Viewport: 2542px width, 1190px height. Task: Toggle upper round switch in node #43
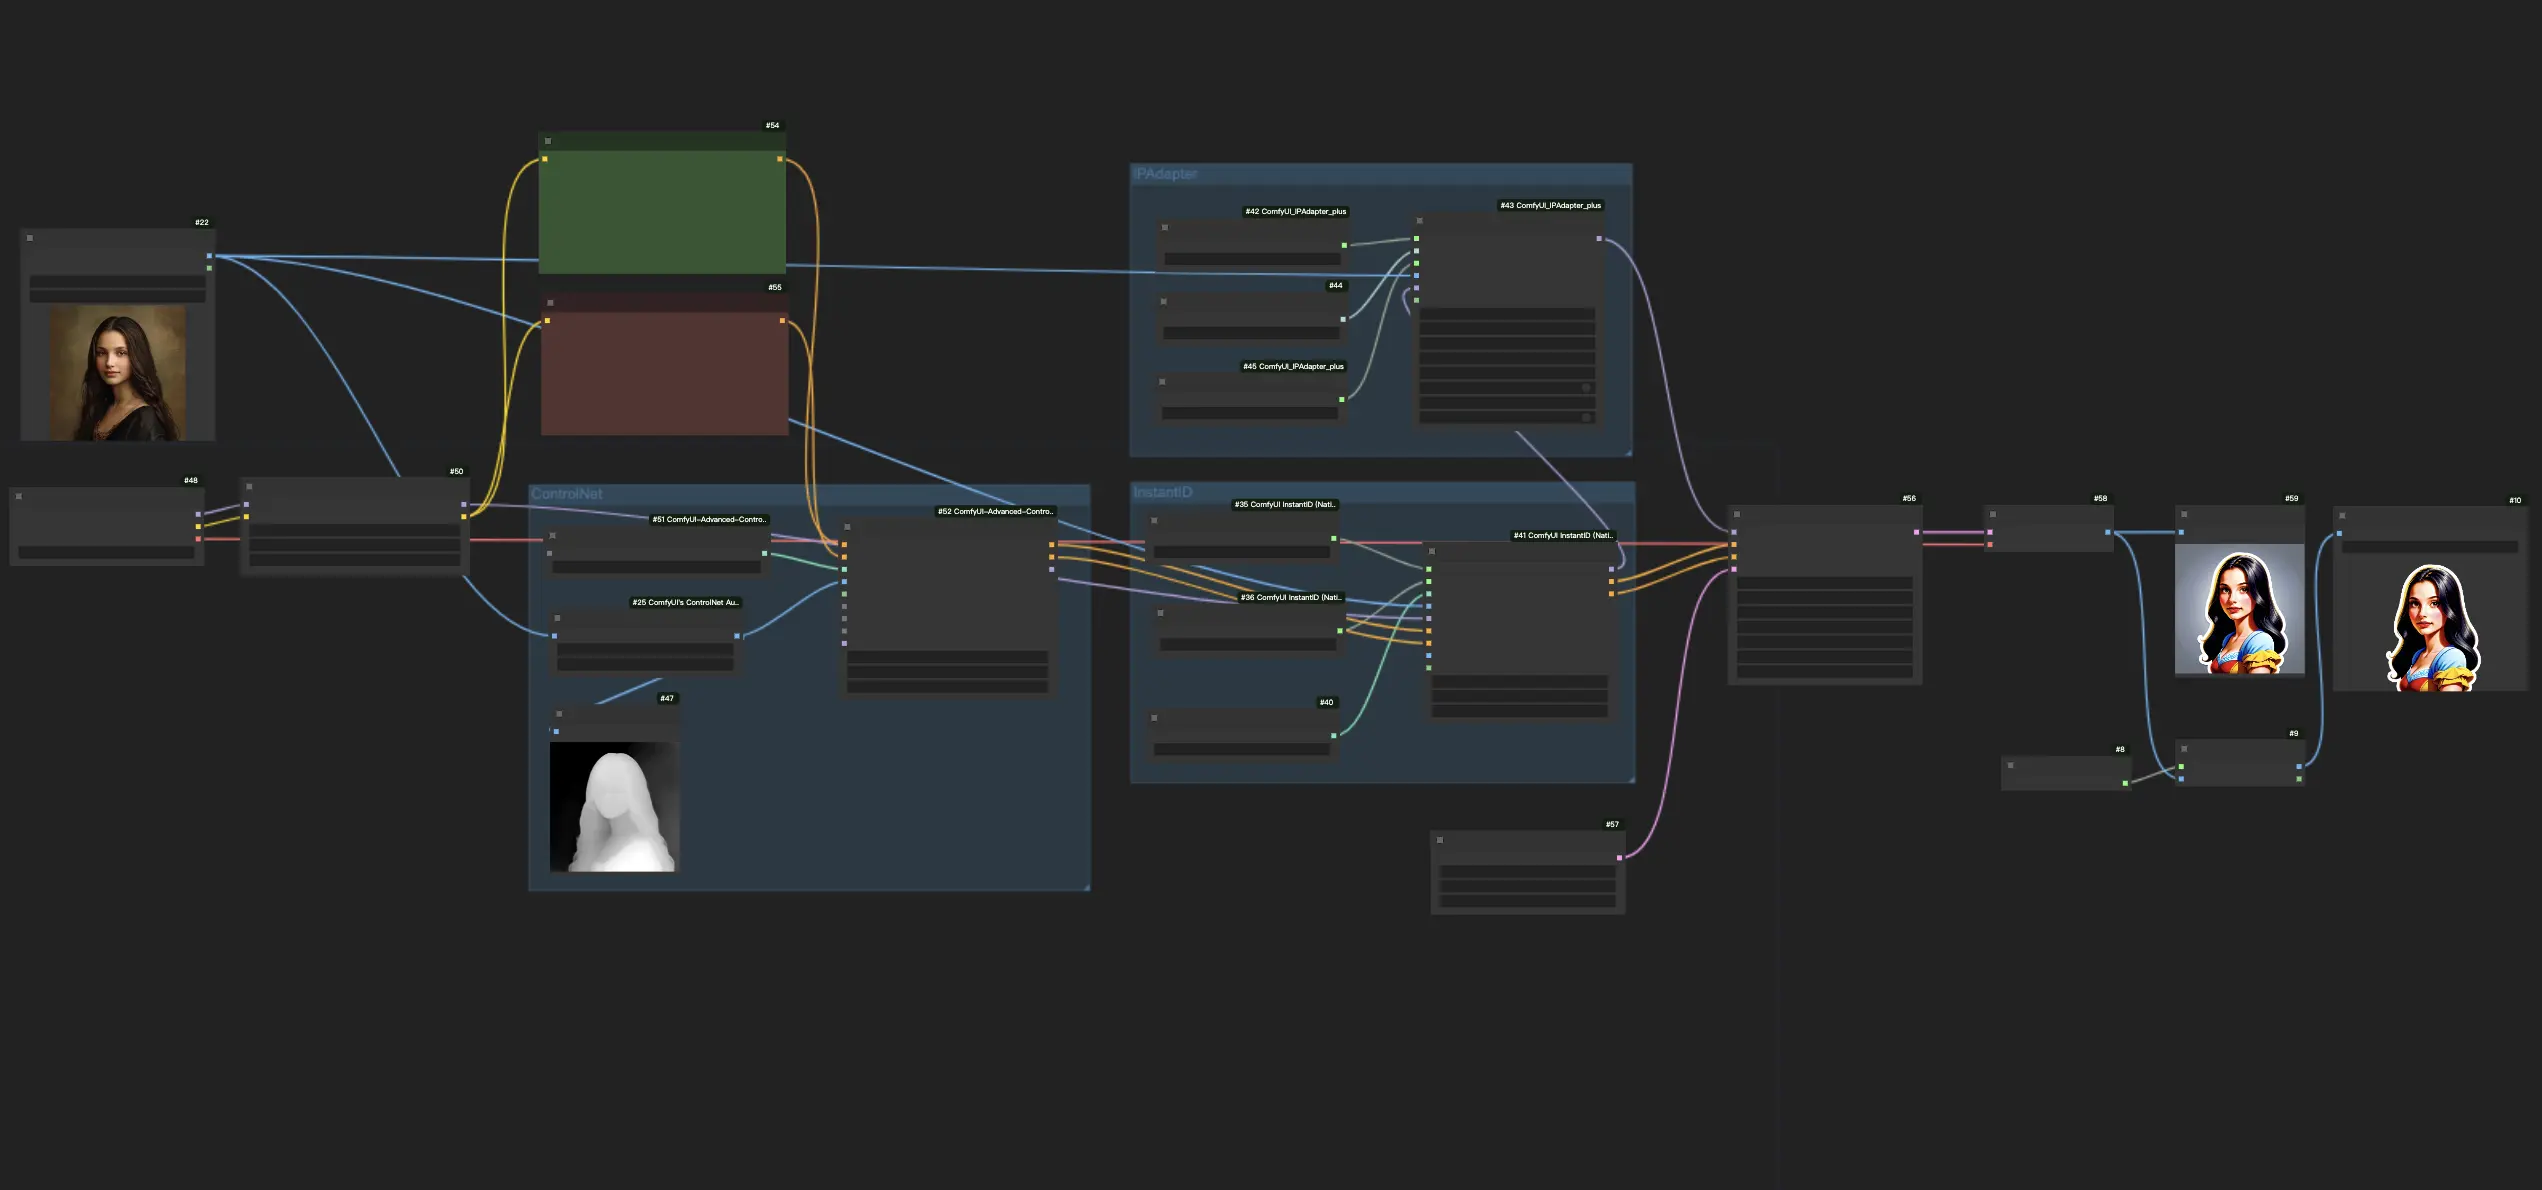point(1586,388)
